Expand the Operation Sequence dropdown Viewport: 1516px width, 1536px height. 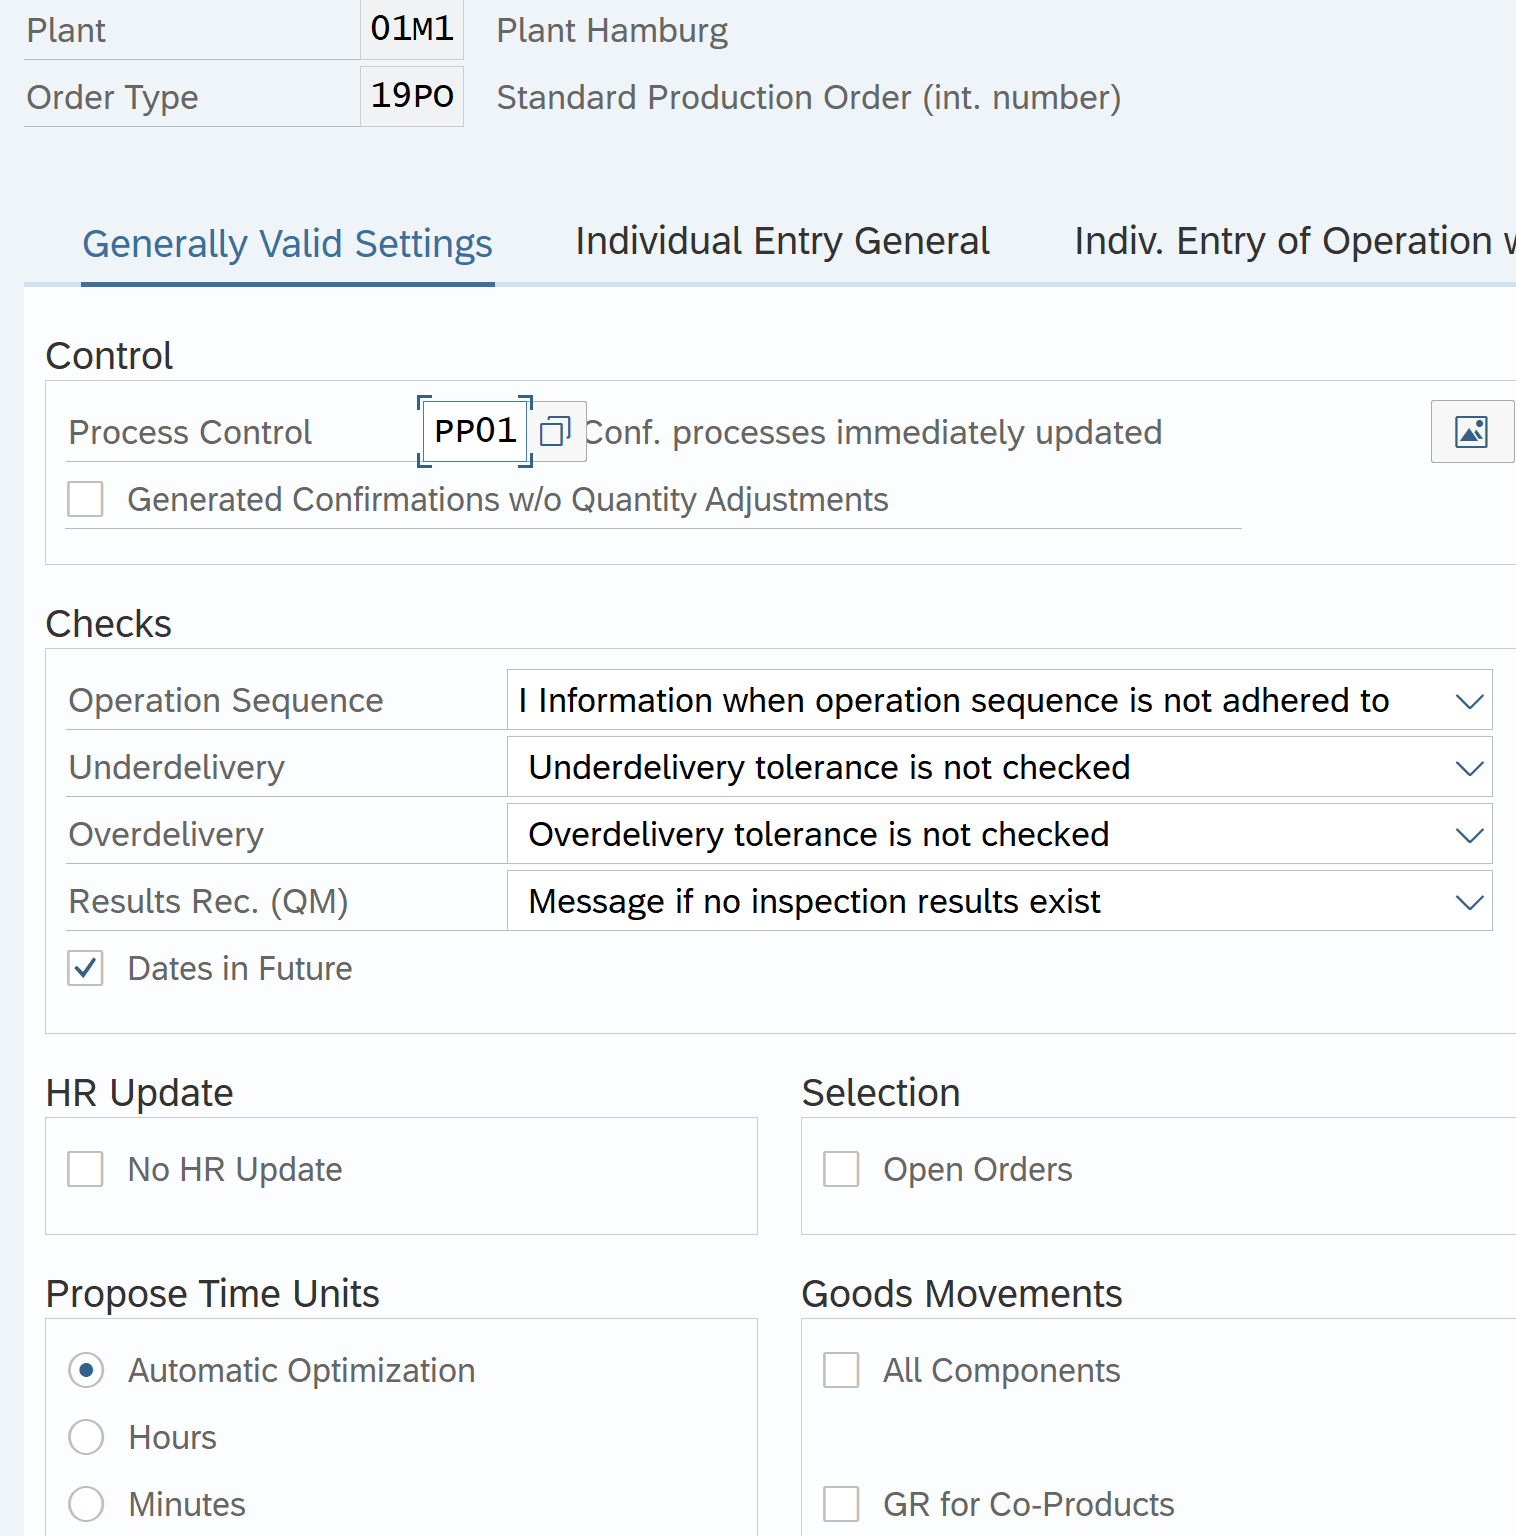1468,701
